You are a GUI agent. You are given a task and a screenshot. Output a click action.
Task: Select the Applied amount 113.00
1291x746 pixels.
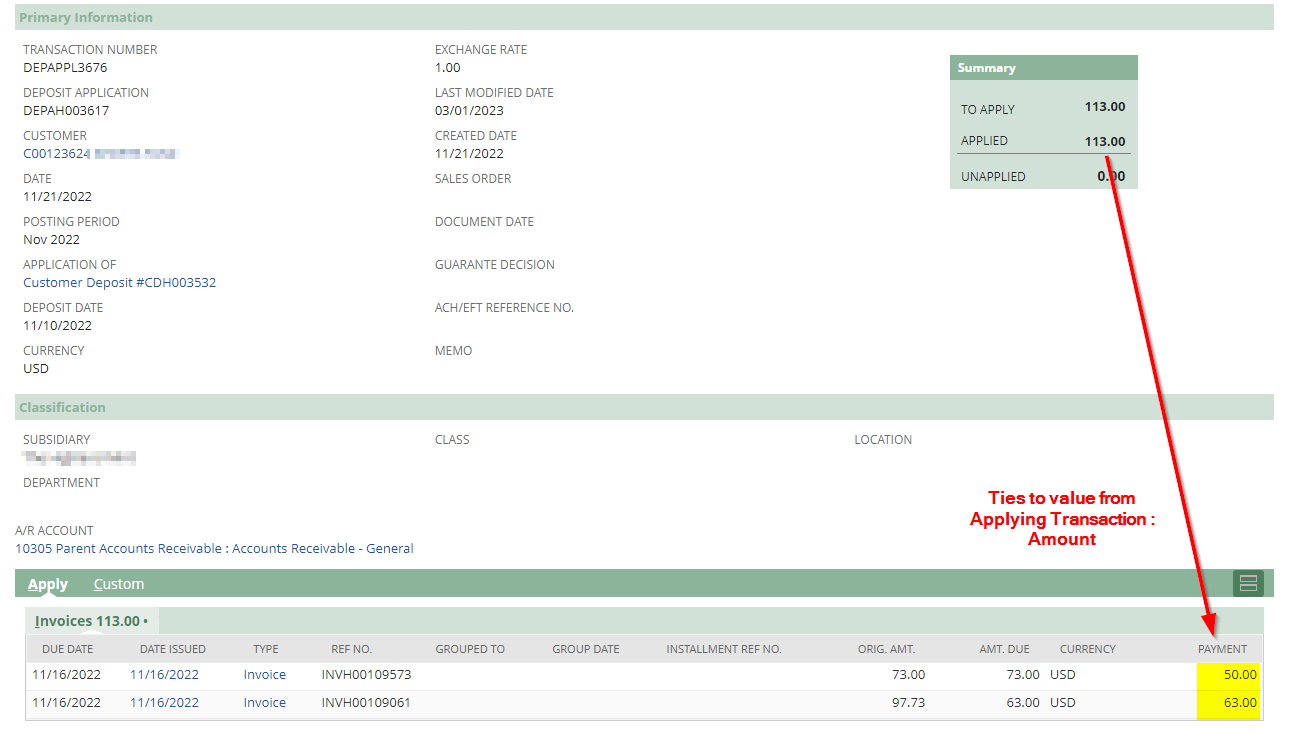click(1105, 142)
